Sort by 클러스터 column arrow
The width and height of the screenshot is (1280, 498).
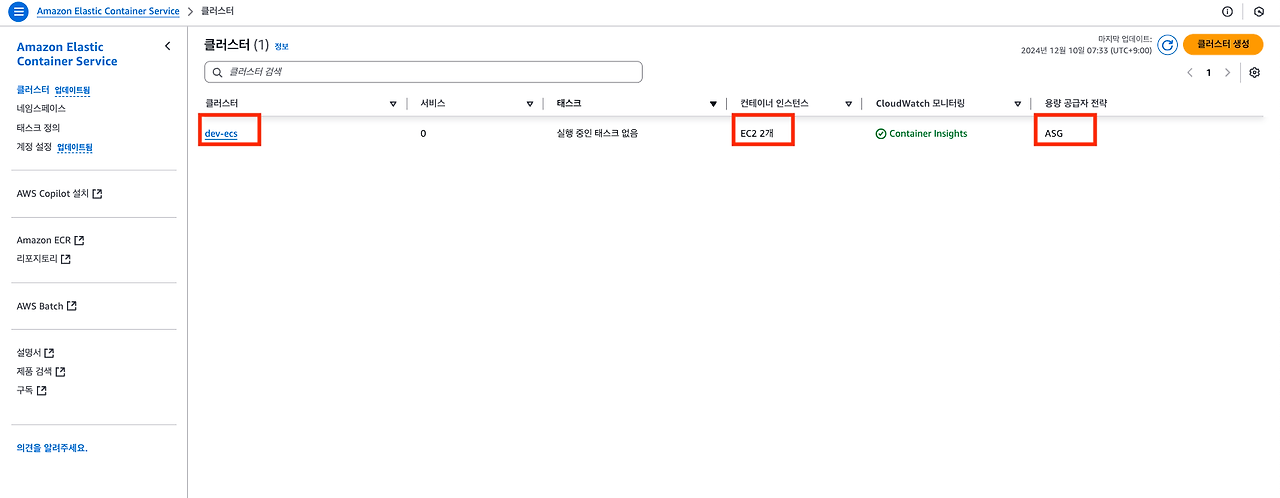pyautogui.click(x=393, y=104)
